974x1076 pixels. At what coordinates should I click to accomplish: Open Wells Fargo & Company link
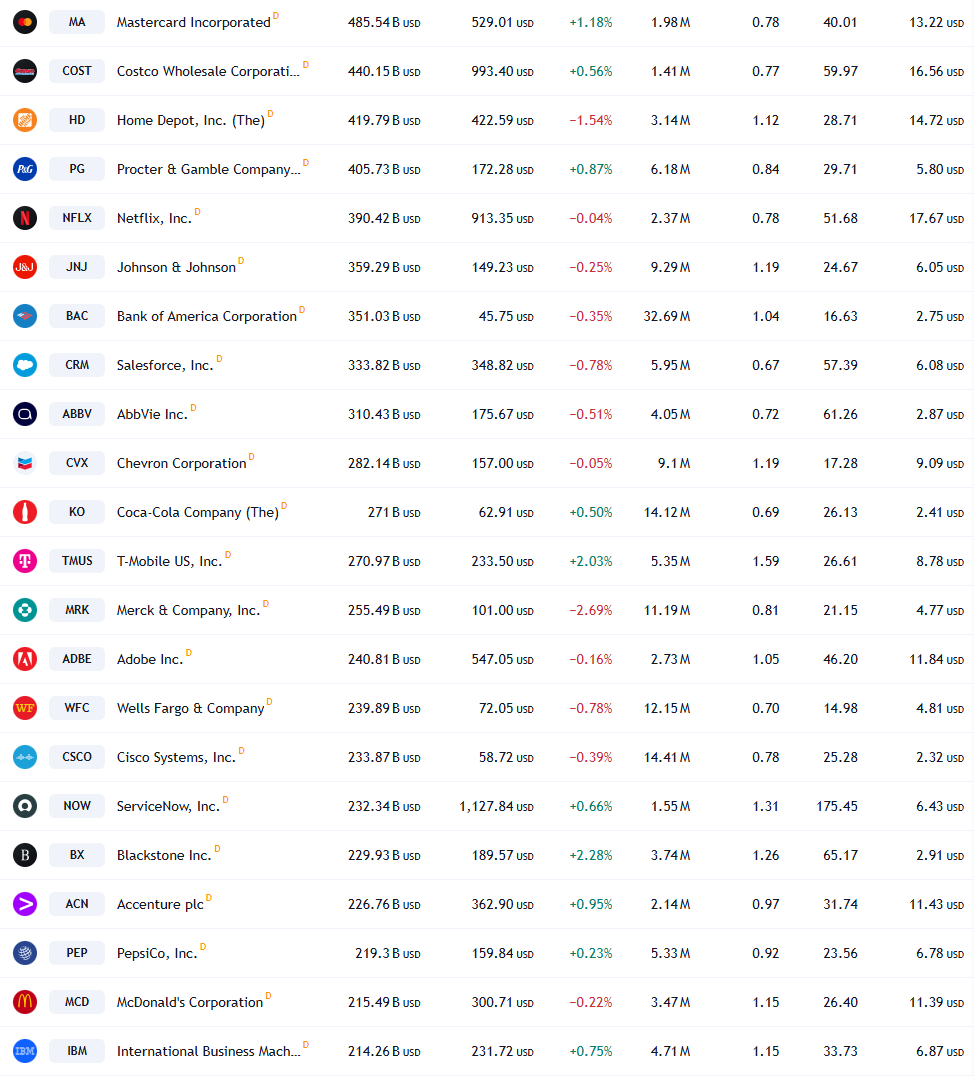click(191, 708)
